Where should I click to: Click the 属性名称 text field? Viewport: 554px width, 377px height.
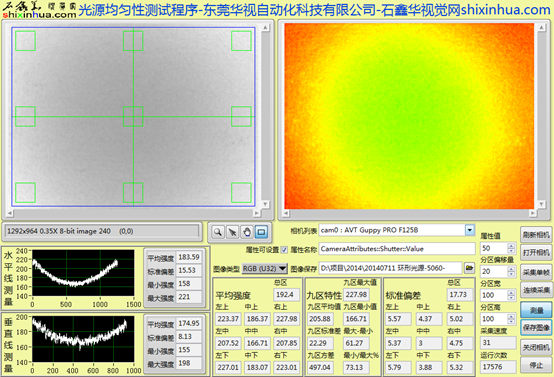point(397,249)
